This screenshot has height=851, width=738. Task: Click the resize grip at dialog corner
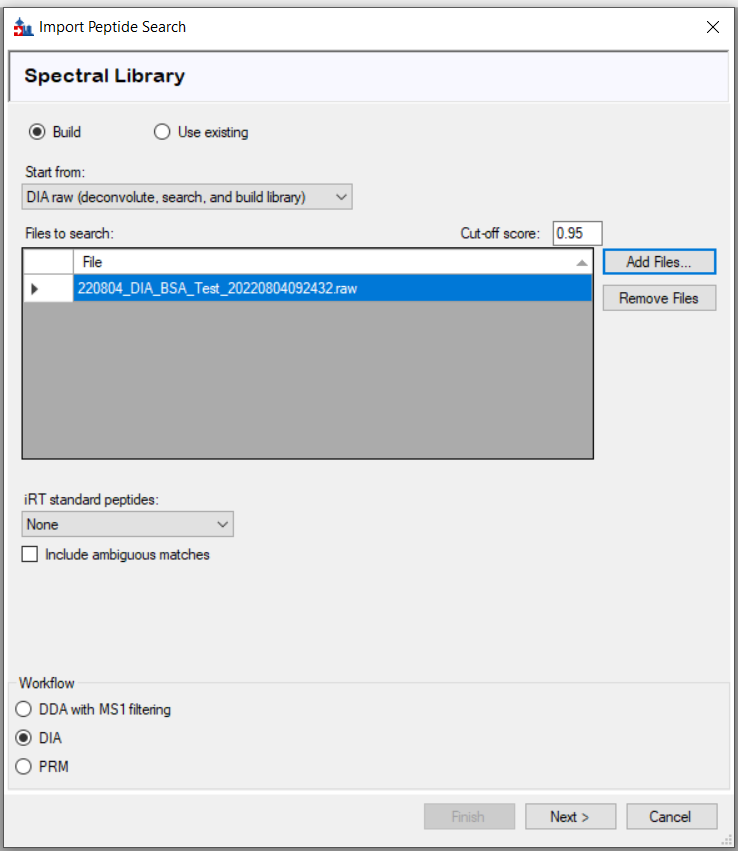point(728,842)
